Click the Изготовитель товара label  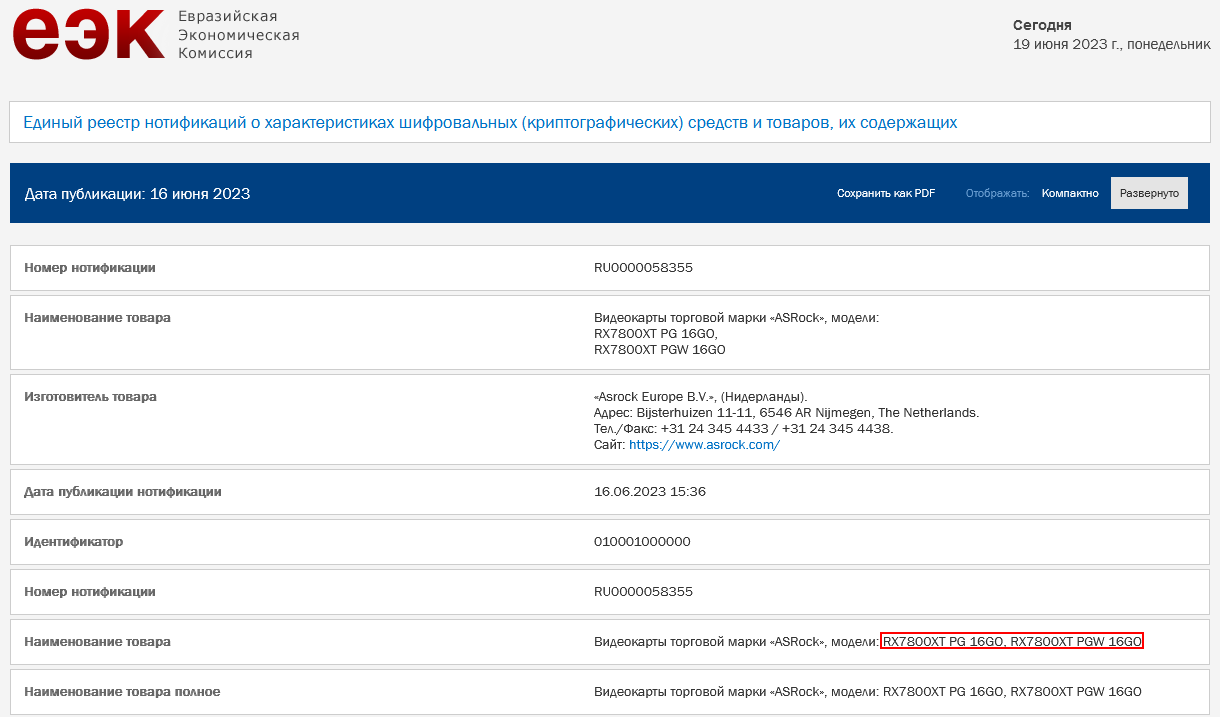pos(90,397)
